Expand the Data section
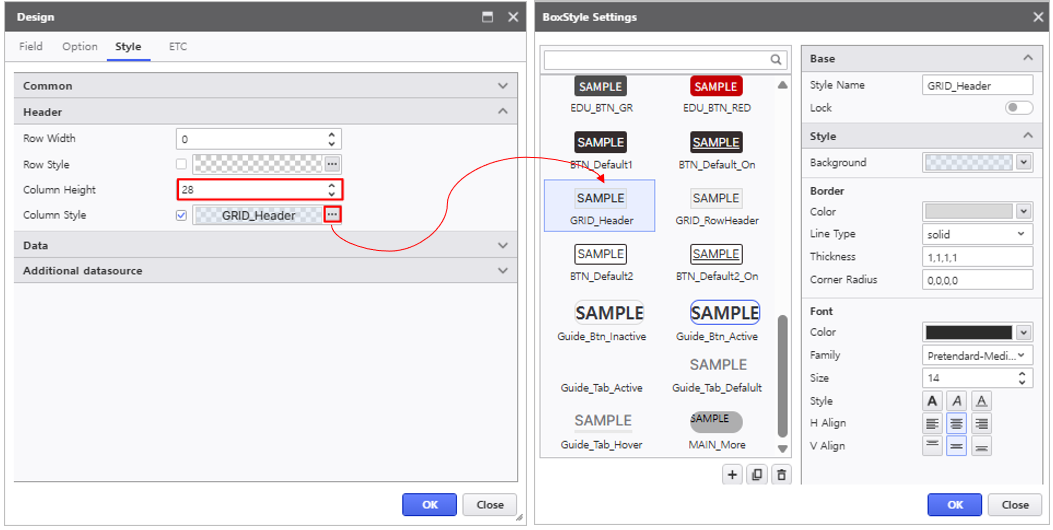 [502, 245]
